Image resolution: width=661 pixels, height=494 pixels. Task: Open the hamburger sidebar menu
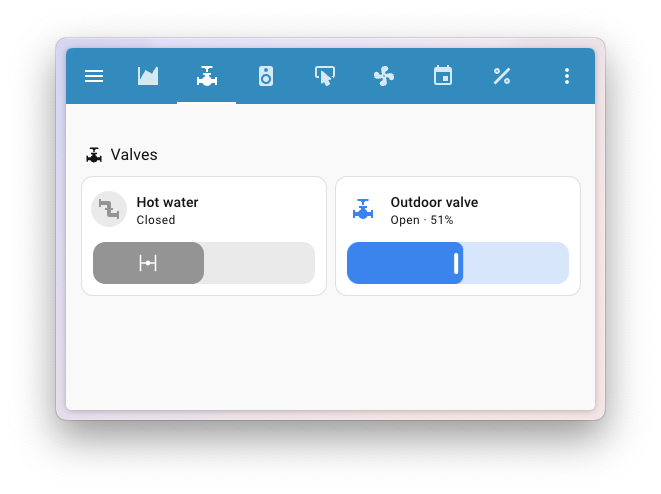[x=94, y=76]
